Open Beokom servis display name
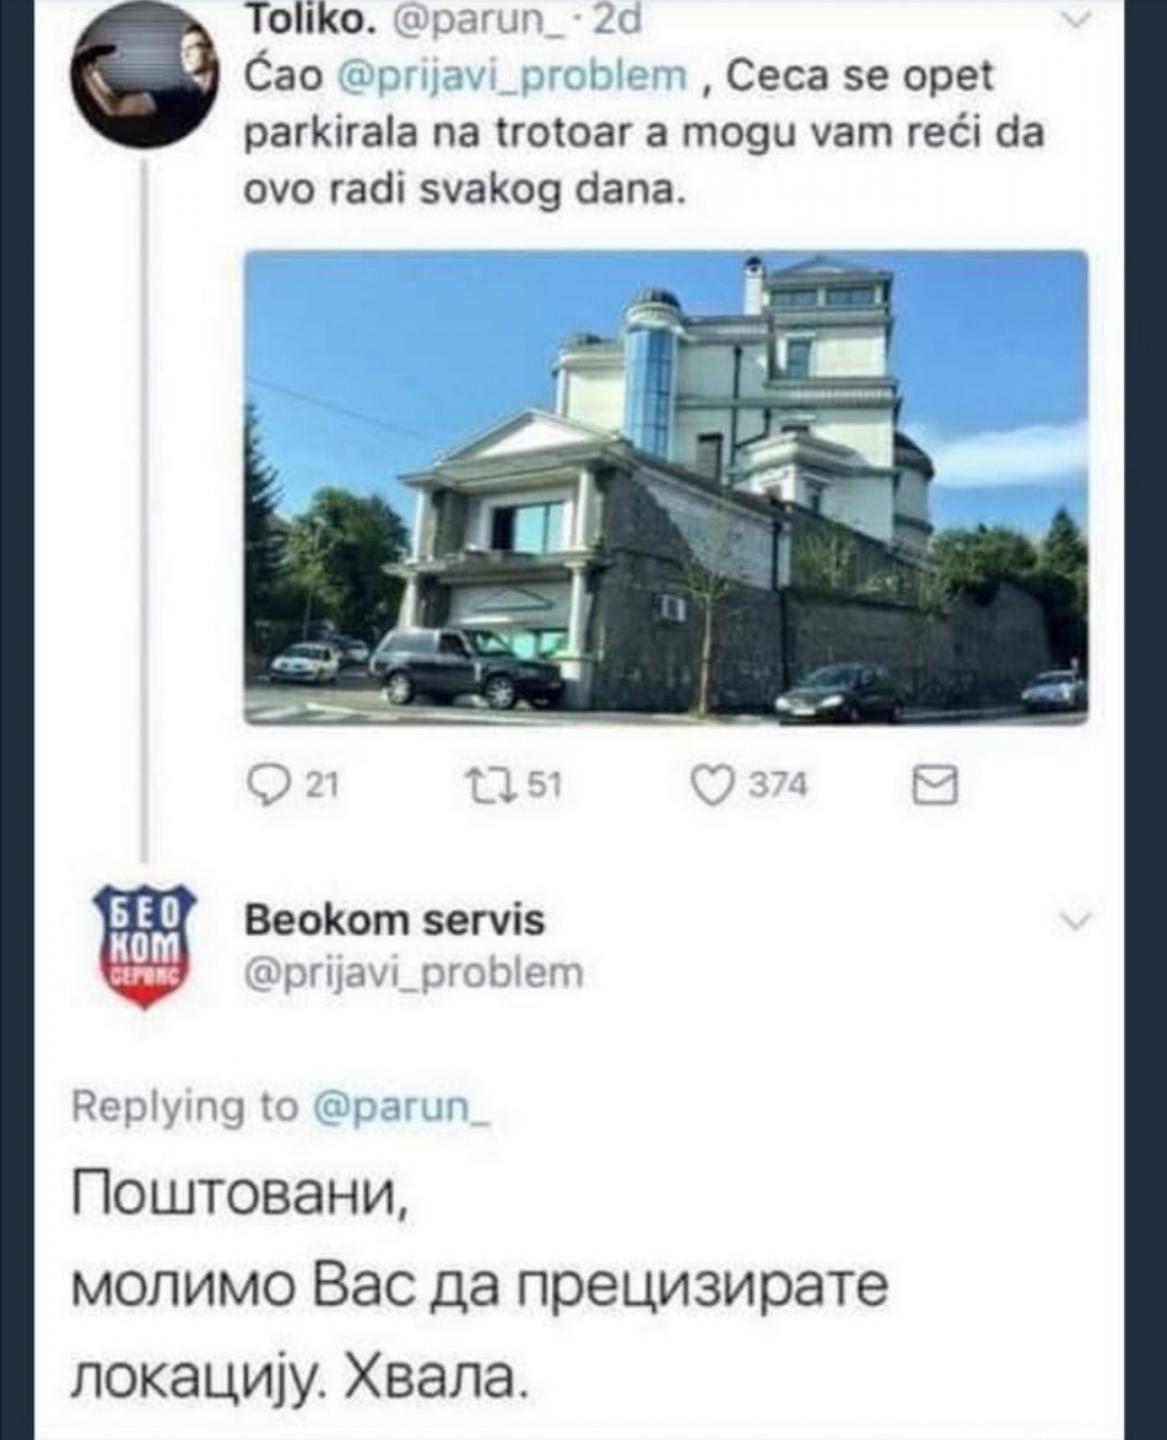 pyautogui.click(x=395, y=920)
